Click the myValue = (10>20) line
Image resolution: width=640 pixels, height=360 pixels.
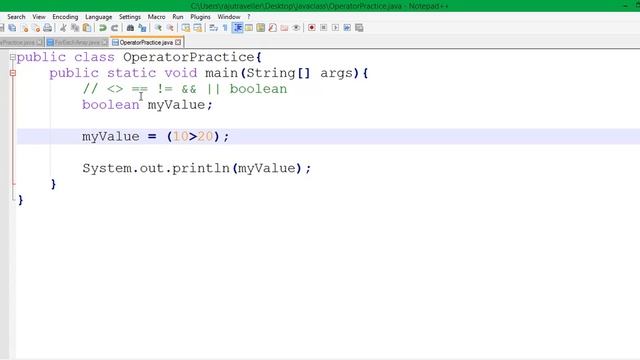(156, 137)
